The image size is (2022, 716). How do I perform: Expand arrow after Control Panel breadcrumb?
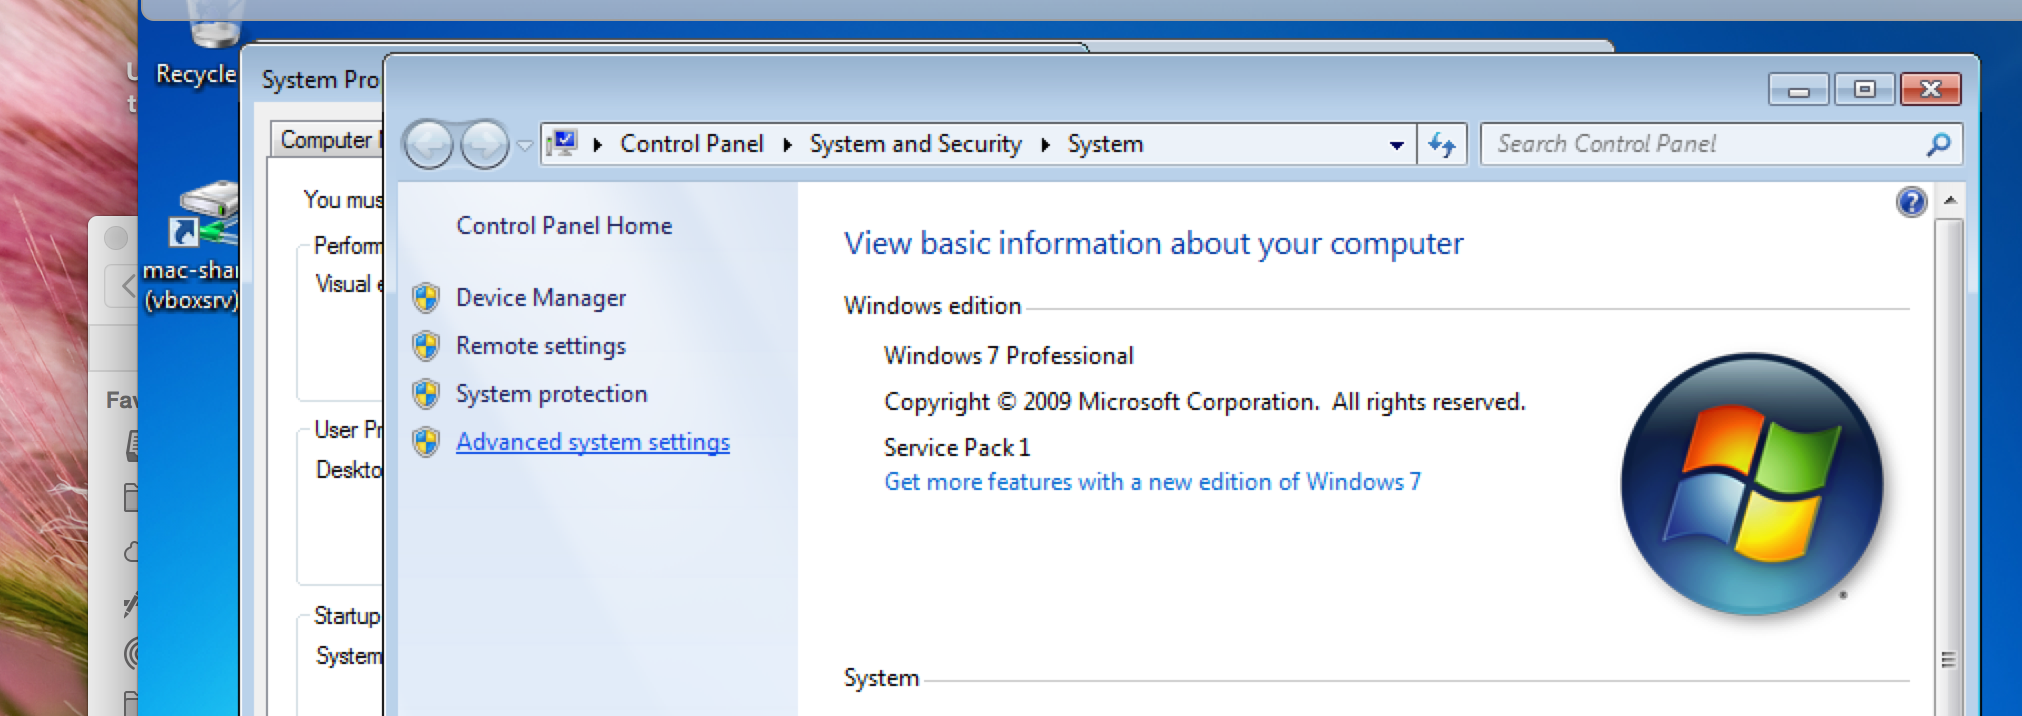point(788,145)
